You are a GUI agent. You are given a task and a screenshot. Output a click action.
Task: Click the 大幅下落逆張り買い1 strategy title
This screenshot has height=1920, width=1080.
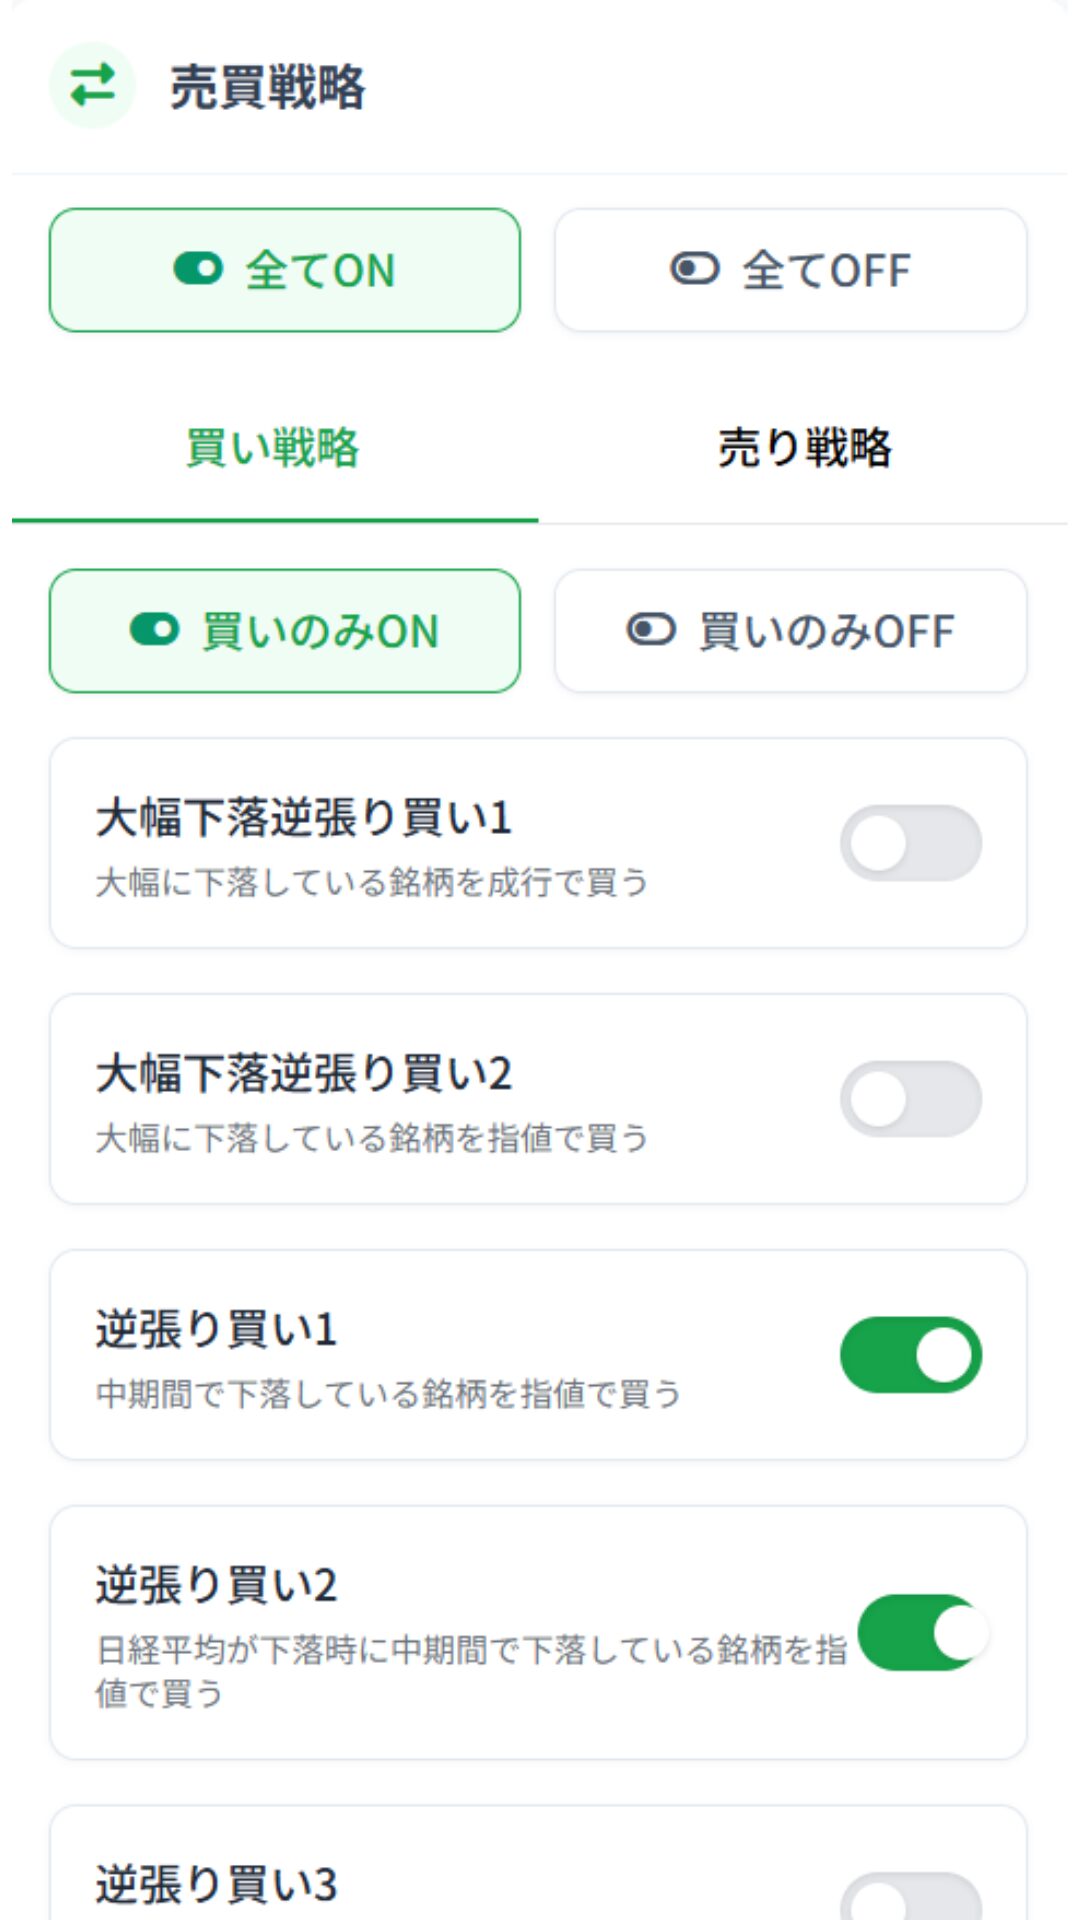[x=304, y=818]
